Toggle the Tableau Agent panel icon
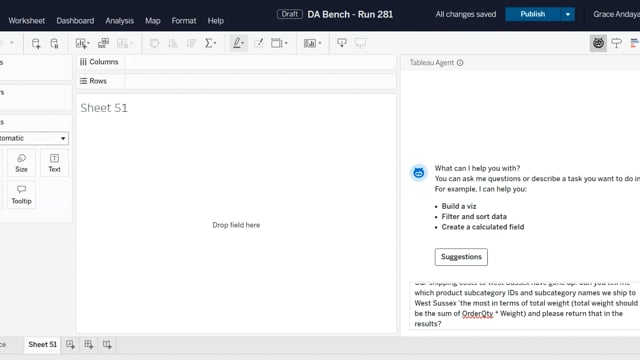640x360 pixels. [598, 43]
